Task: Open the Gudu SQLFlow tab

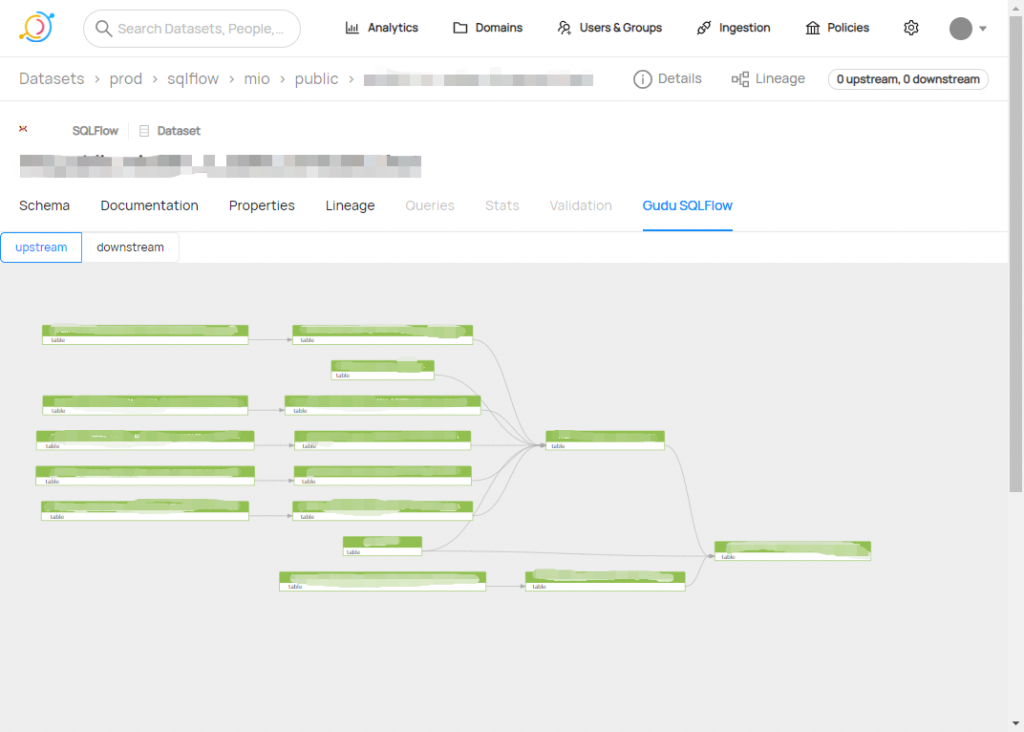Action: [687, 205]
